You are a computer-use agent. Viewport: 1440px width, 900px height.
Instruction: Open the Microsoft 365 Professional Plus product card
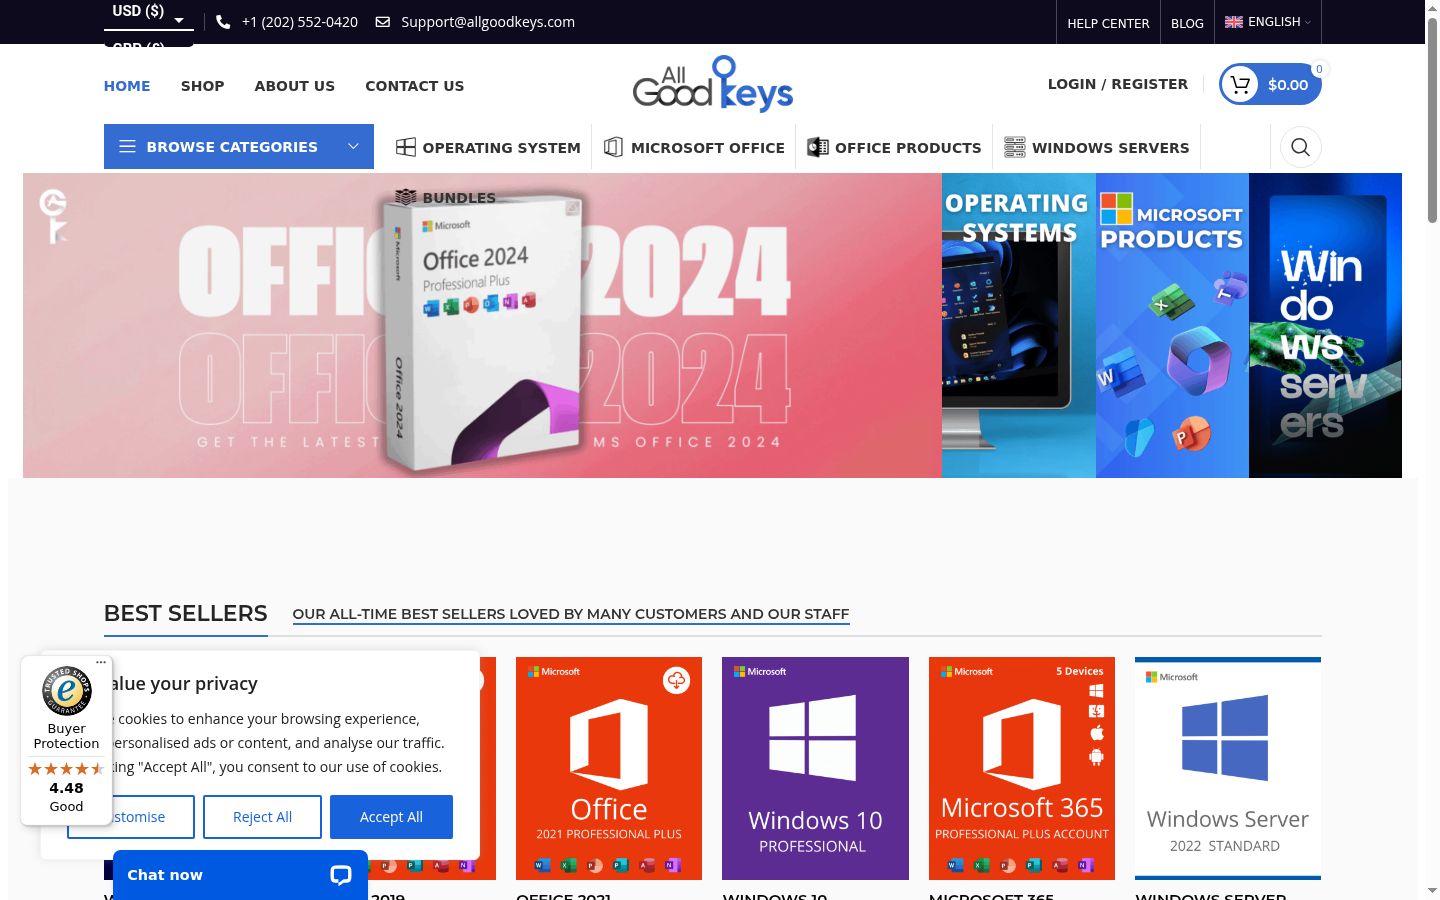[1022, 768]
